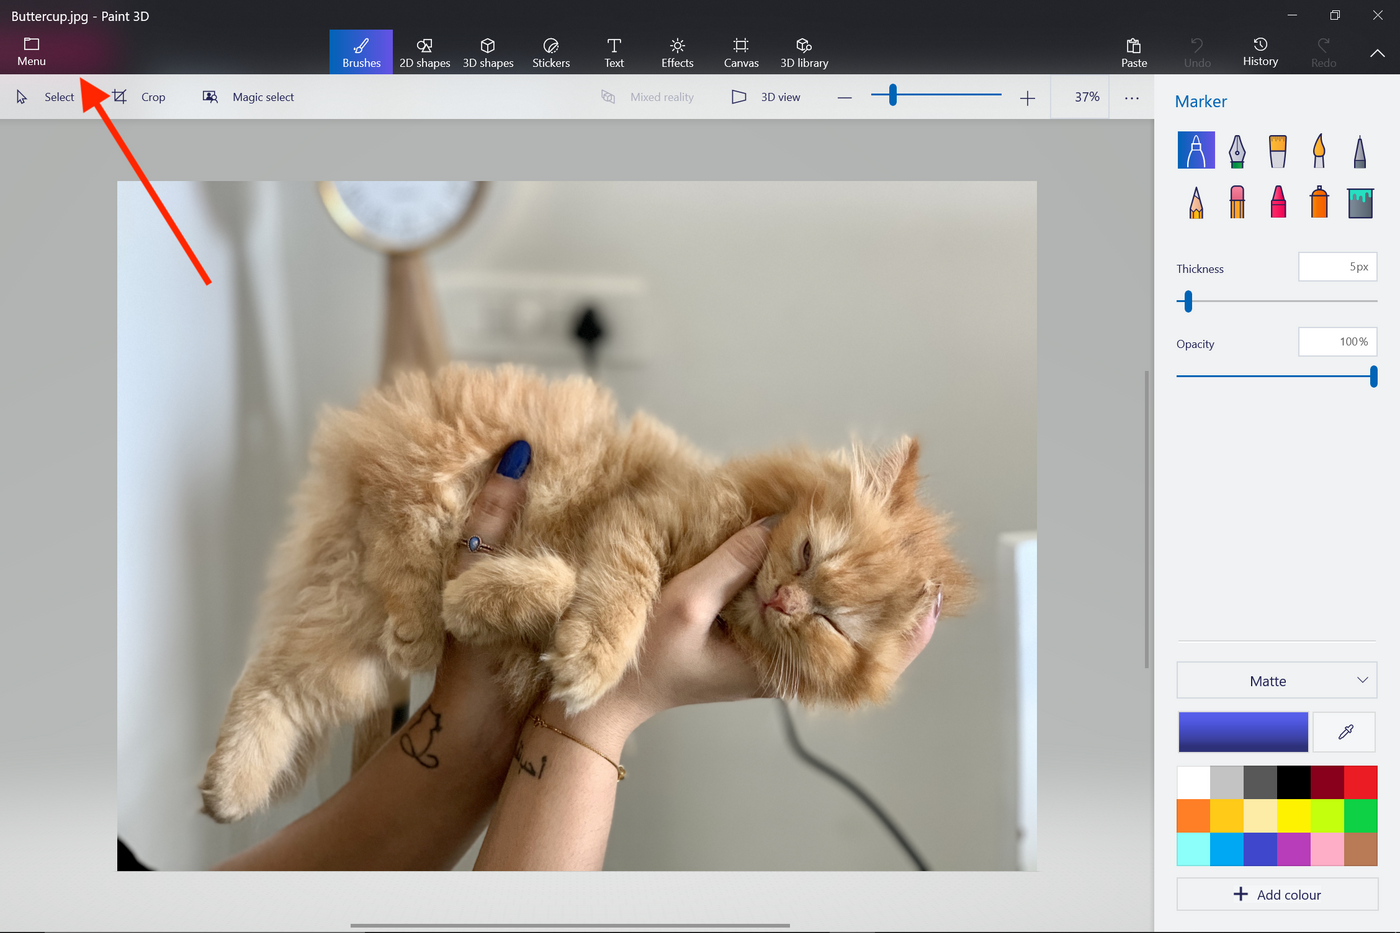
Task: Select the Fill bucket tool
Action: [1359, 202]
